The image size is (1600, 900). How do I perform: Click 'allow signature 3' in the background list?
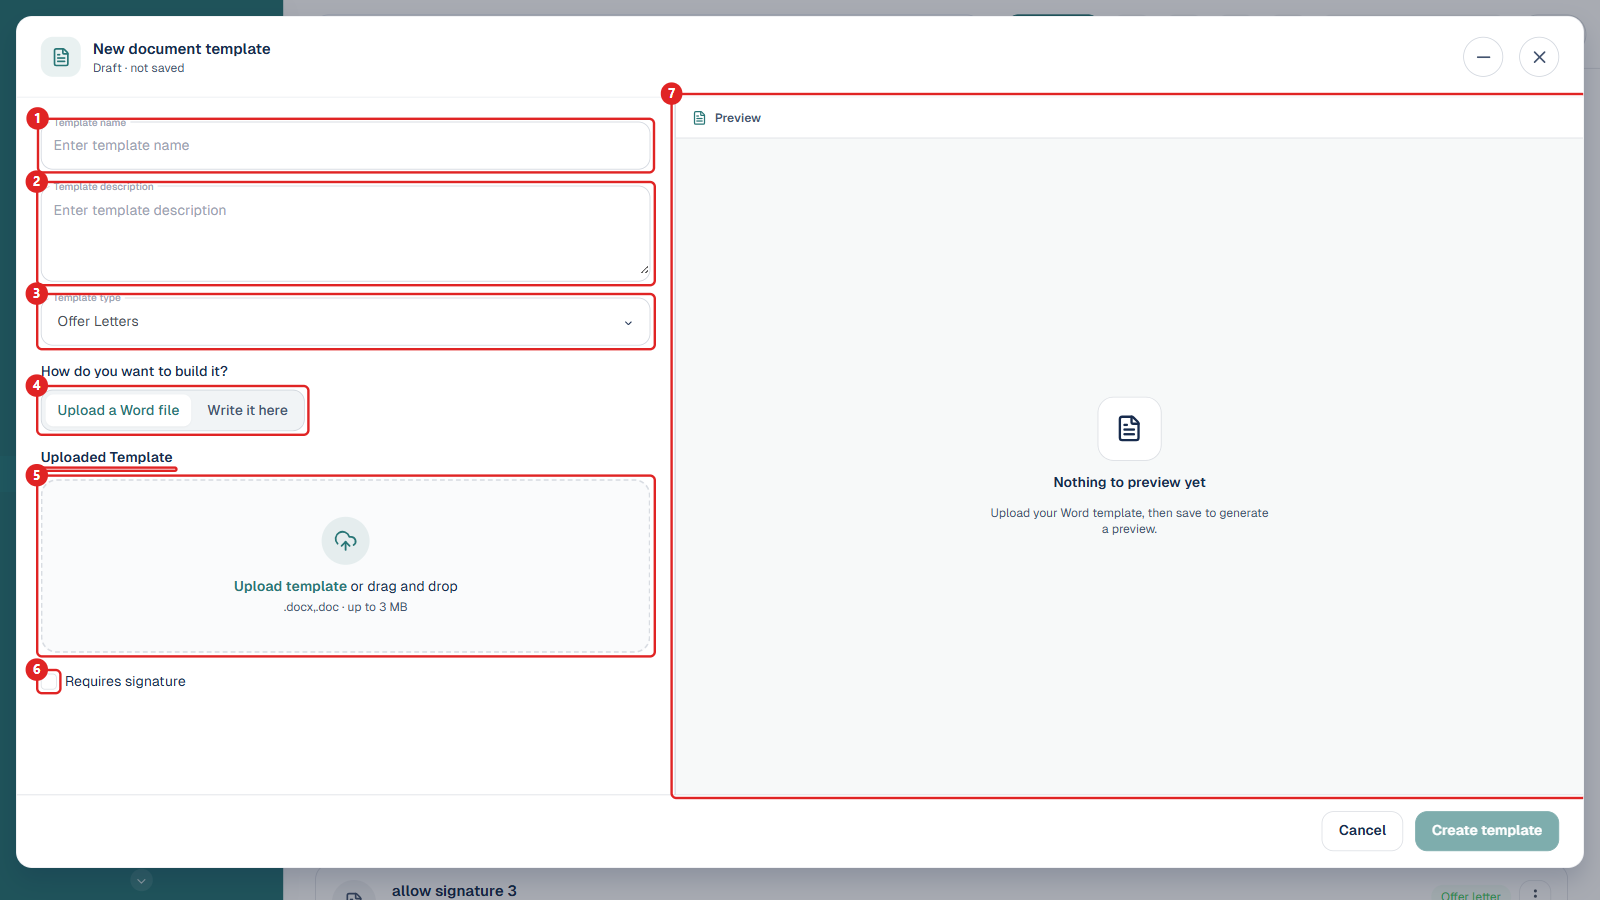454,891
